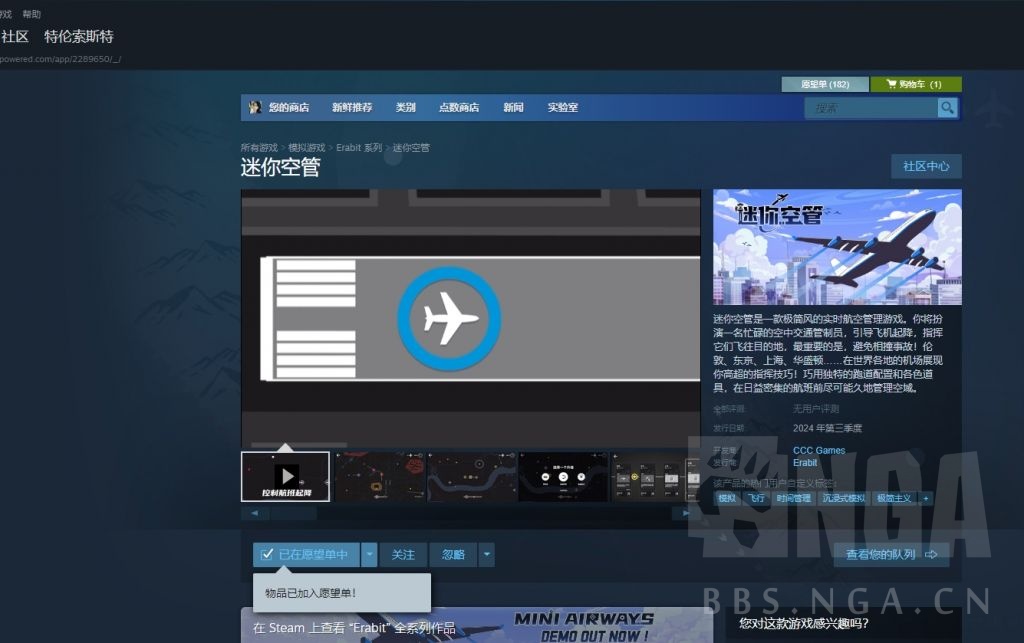Screen dimensions: 1024x643
Task: Toggle following the game via 关注
Action: coord(403,554)
